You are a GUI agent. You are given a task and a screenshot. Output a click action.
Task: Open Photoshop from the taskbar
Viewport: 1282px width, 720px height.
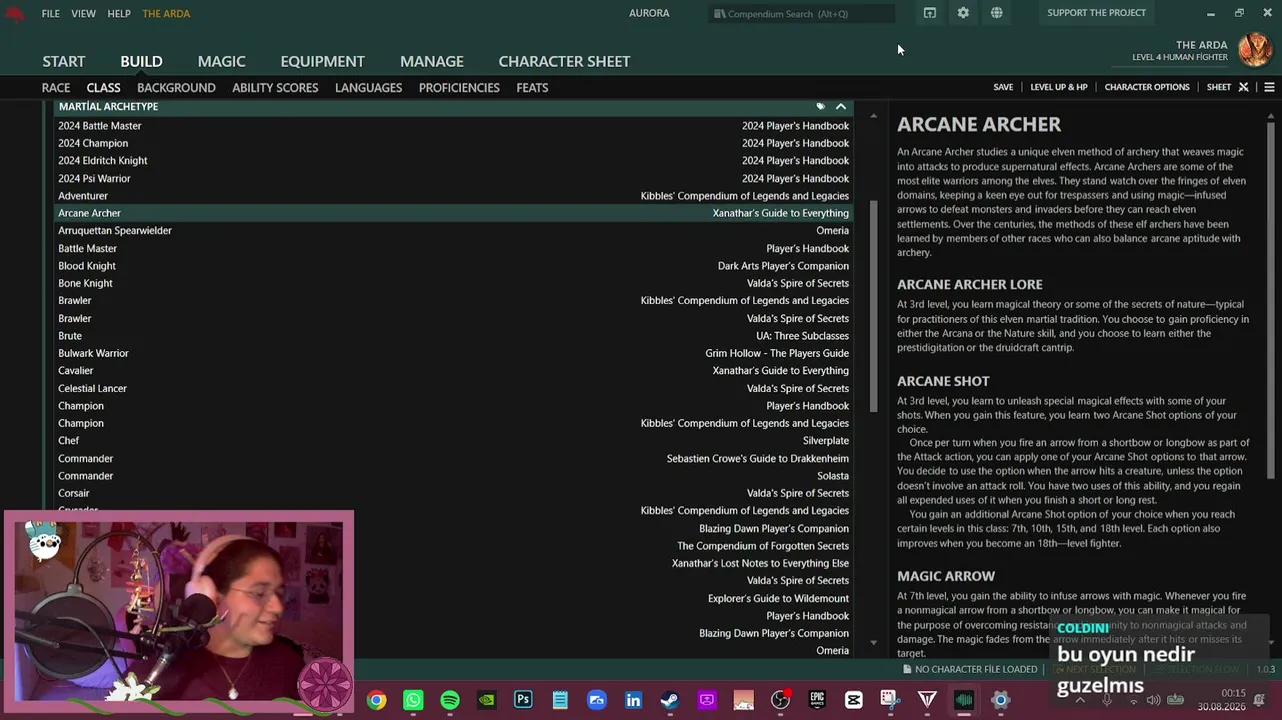point(523,700)
